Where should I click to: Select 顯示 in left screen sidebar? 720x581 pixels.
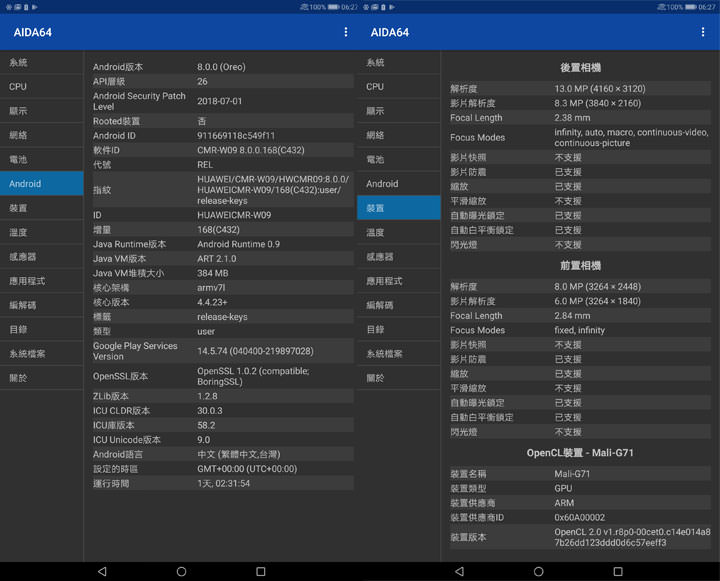click(42, 111)
